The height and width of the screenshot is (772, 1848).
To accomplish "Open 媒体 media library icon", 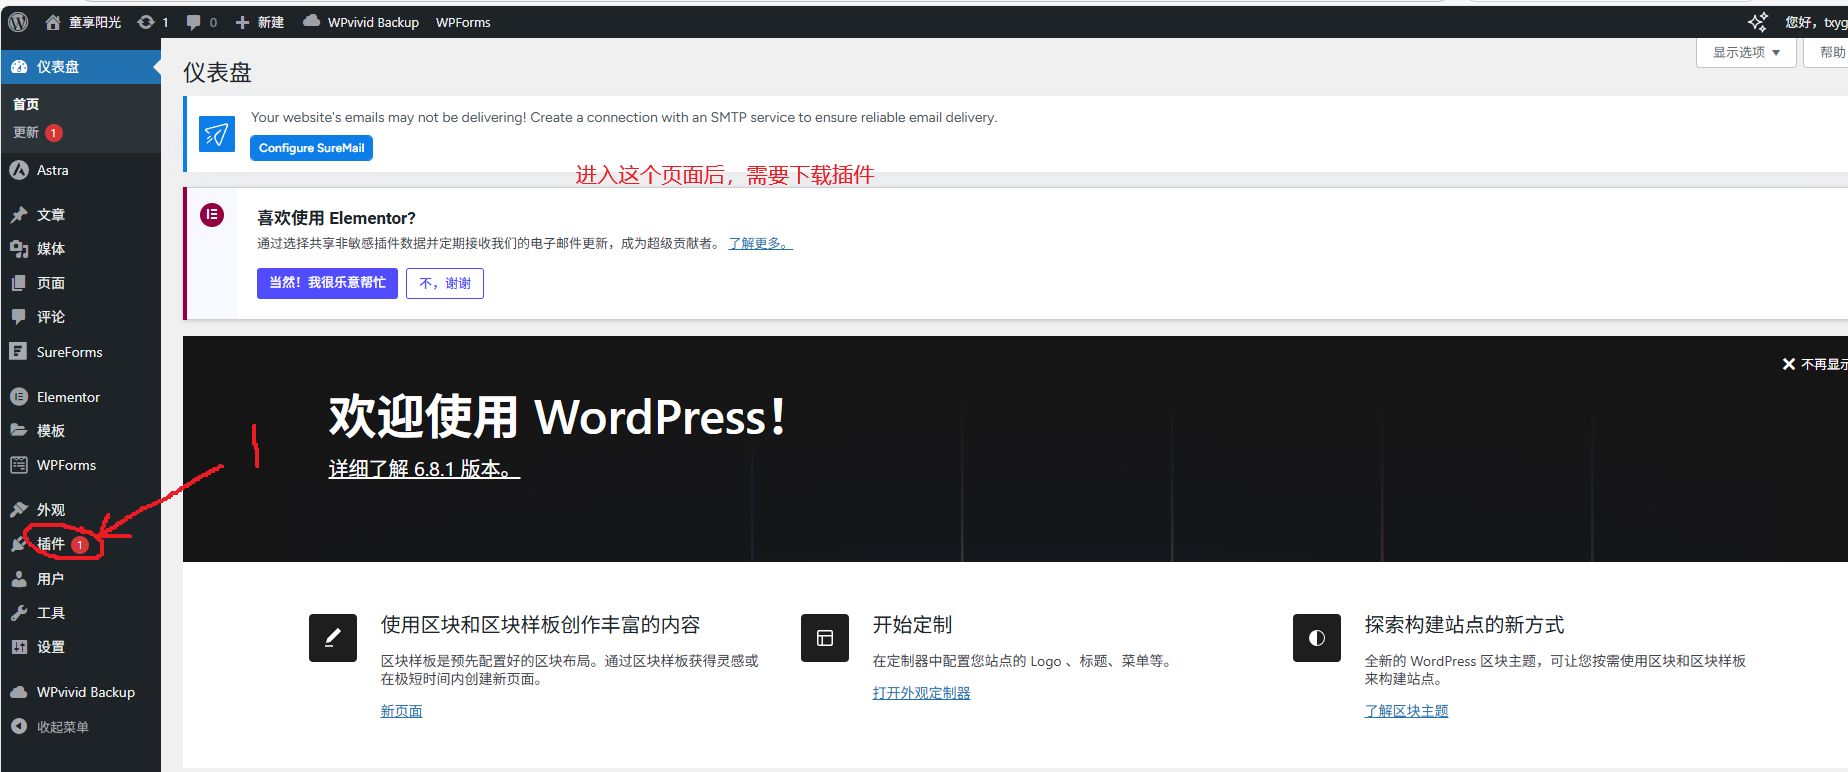I will [x=19, y=249].
